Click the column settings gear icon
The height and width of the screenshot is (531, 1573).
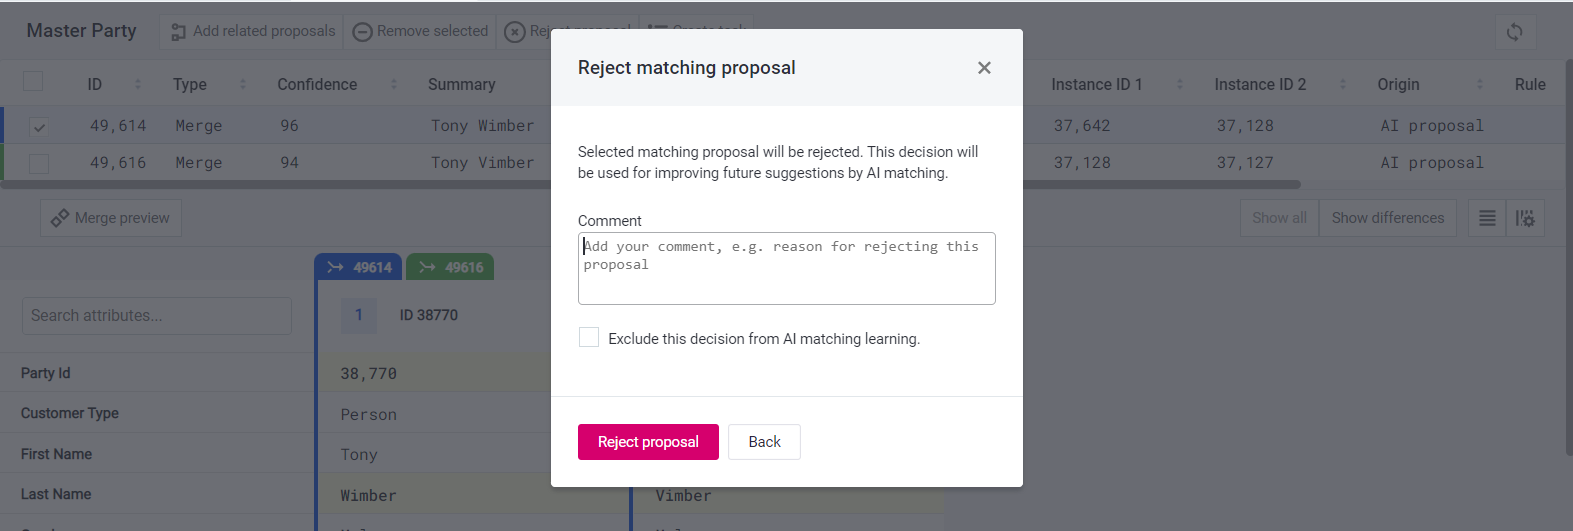coord(1525,218)
